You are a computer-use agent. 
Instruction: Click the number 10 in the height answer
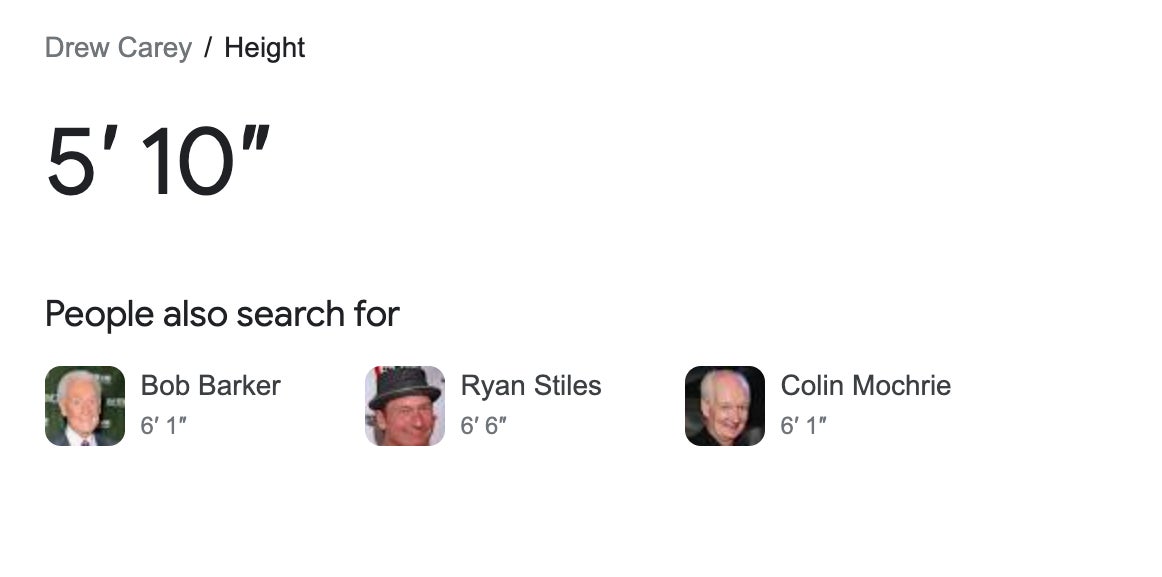(187, 162)
